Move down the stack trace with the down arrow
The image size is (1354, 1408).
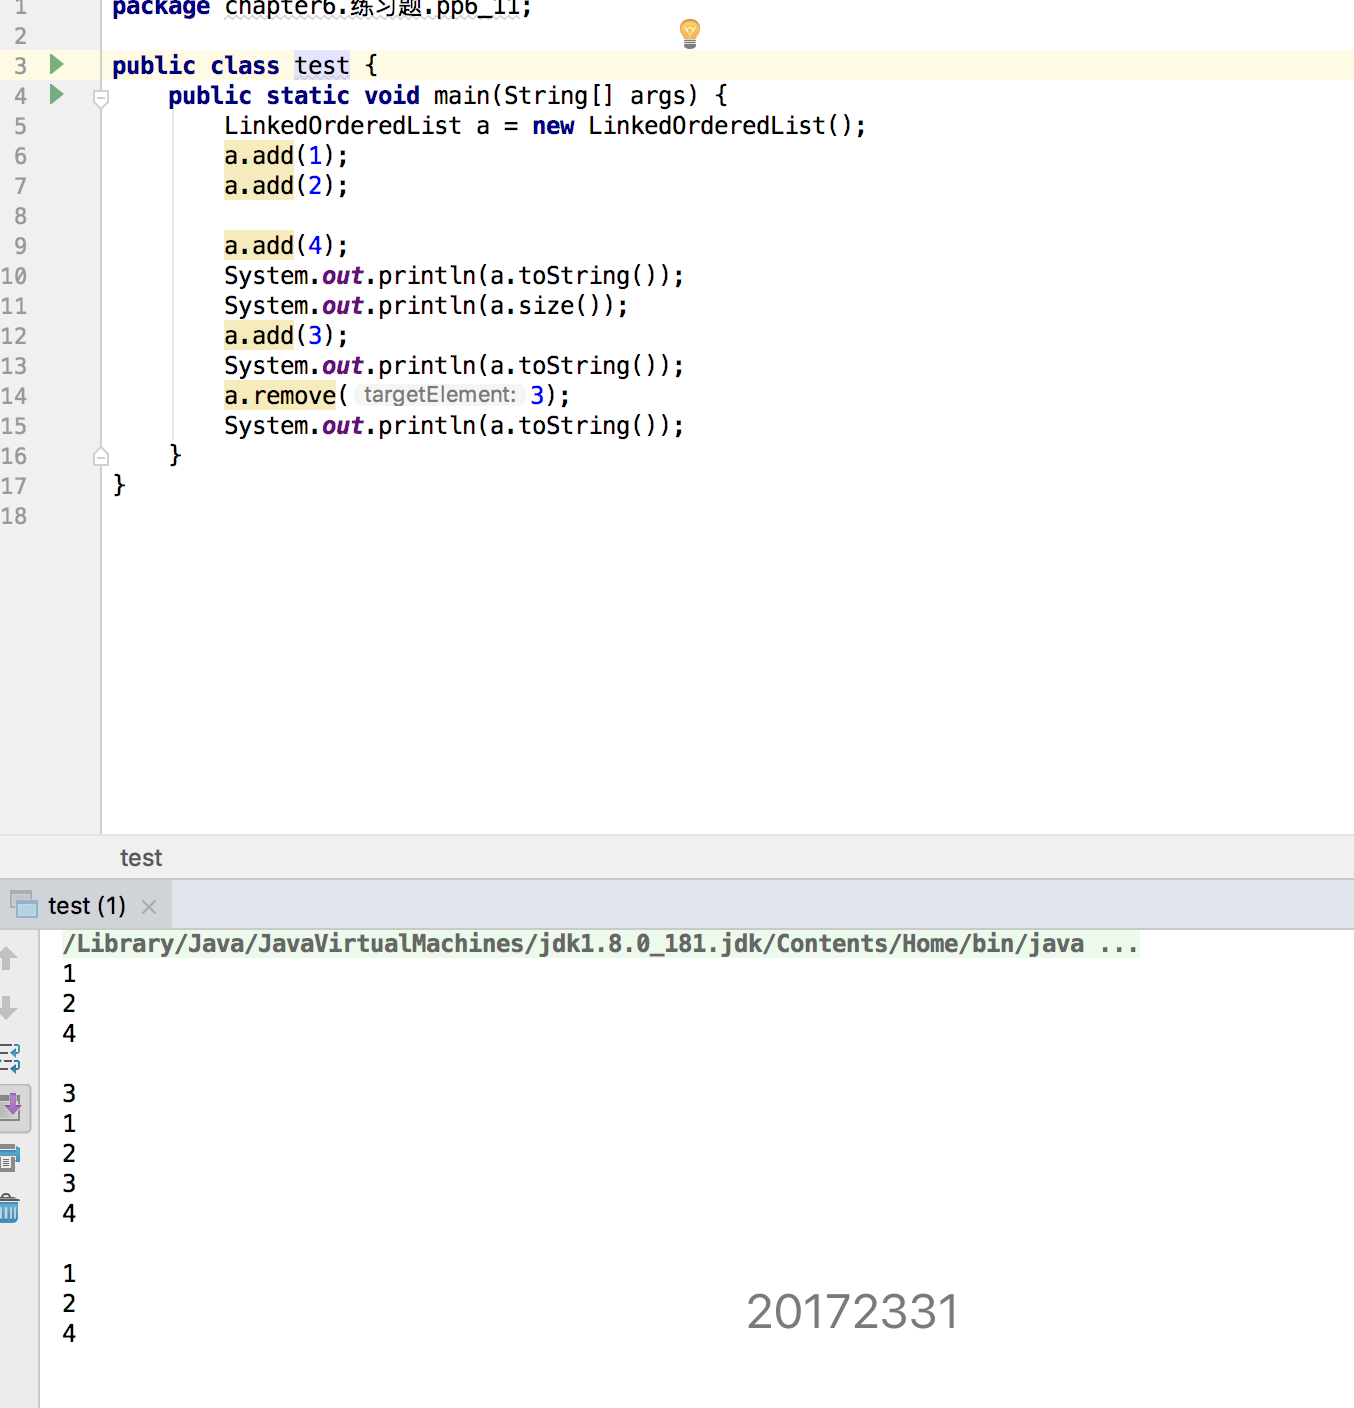tap(9, 1007)
